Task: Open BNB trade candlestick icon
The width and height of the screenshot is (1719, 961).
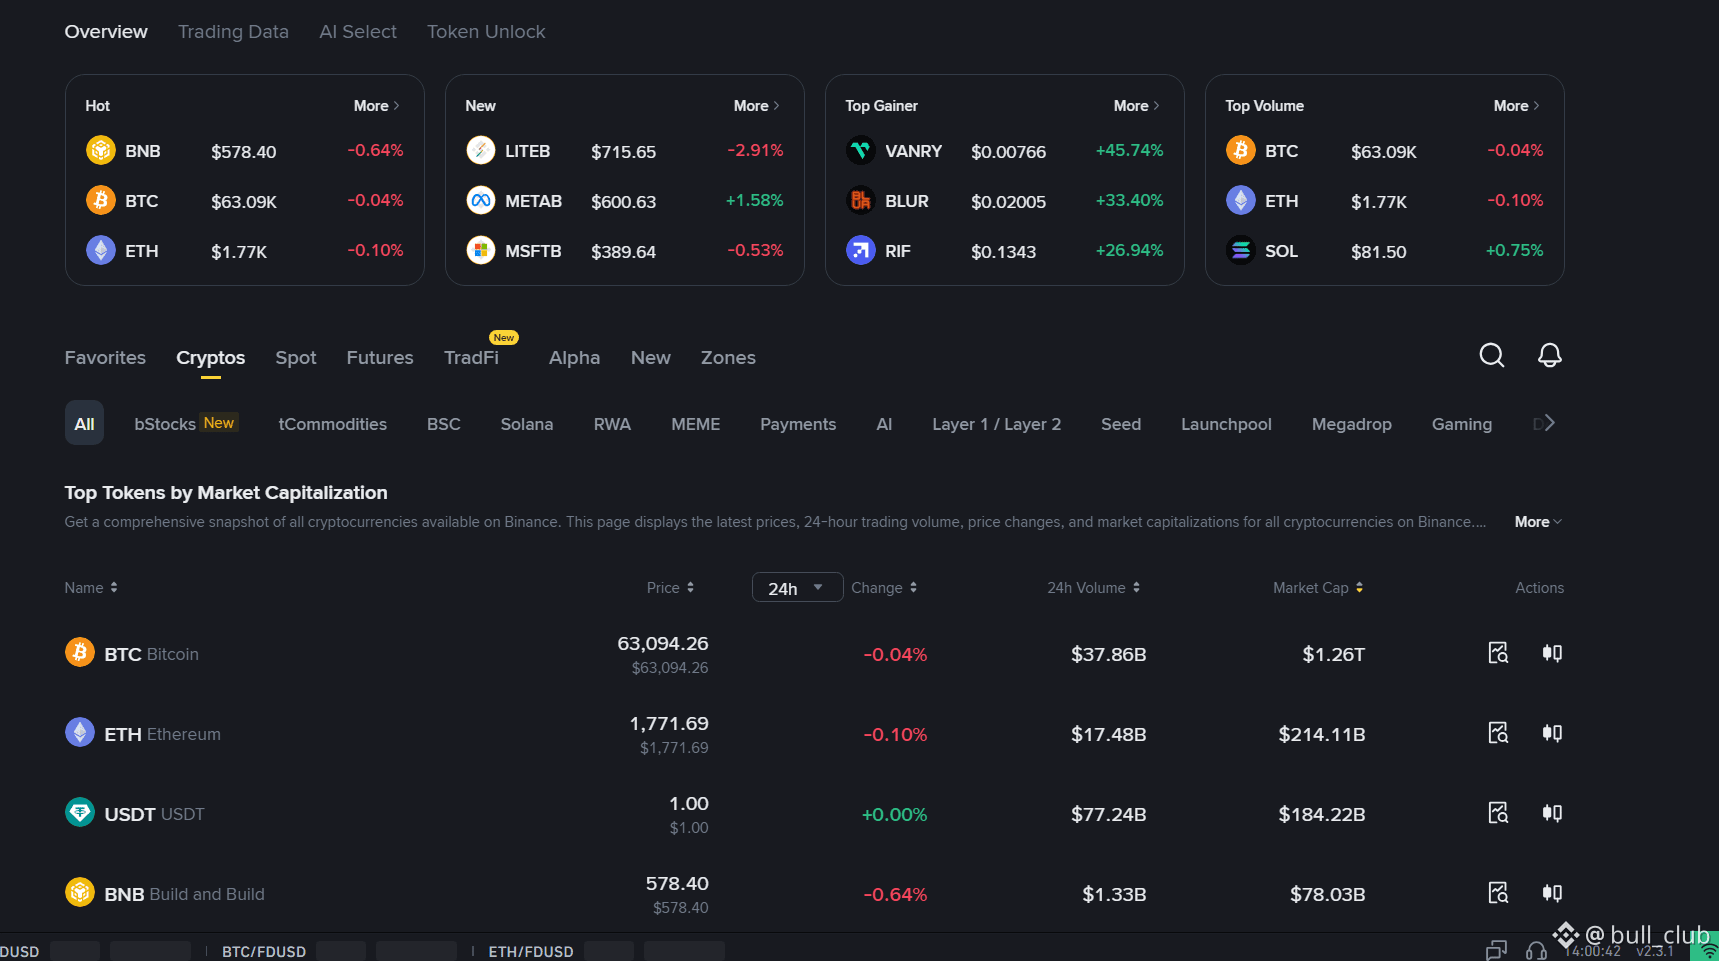Action: [1552, 893]
